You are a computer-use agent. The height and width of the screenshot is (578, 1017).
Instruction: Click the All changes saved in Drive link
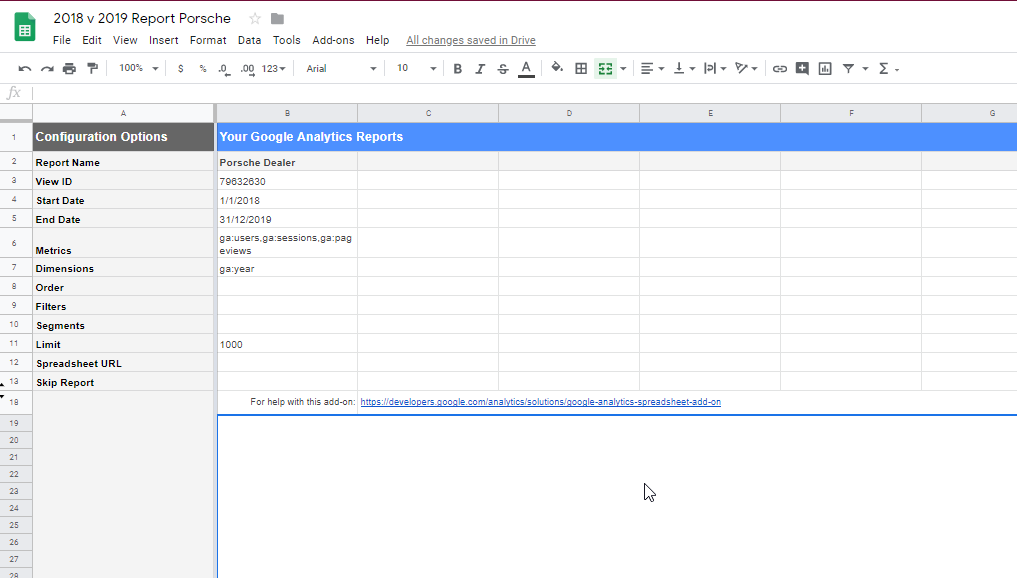pyautogui.click(x=470, y=40)
